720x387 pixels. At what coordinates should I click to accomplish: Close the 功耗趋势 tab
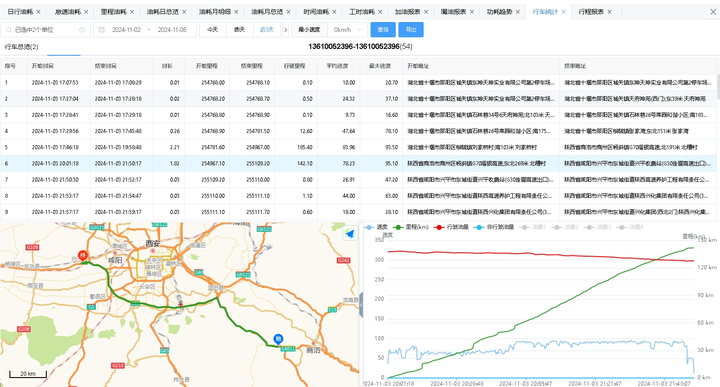[518, 12]
